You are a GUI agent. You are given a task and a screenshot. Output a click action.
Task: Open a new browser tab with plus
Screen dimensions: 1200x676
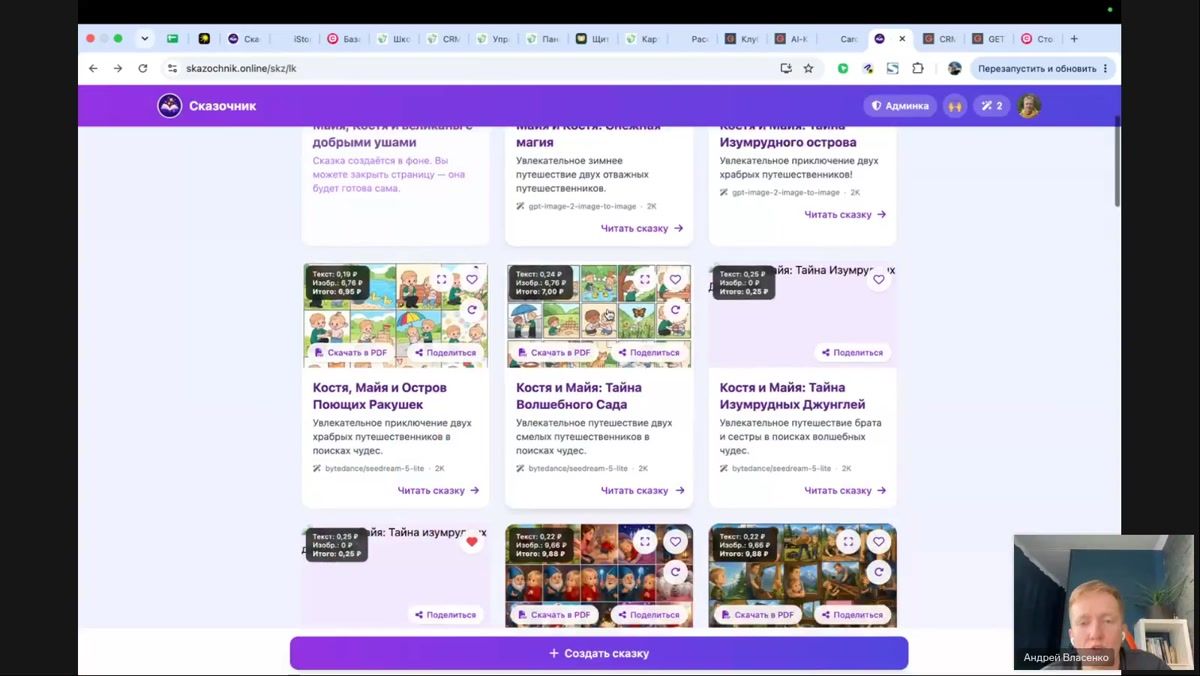1074,39
